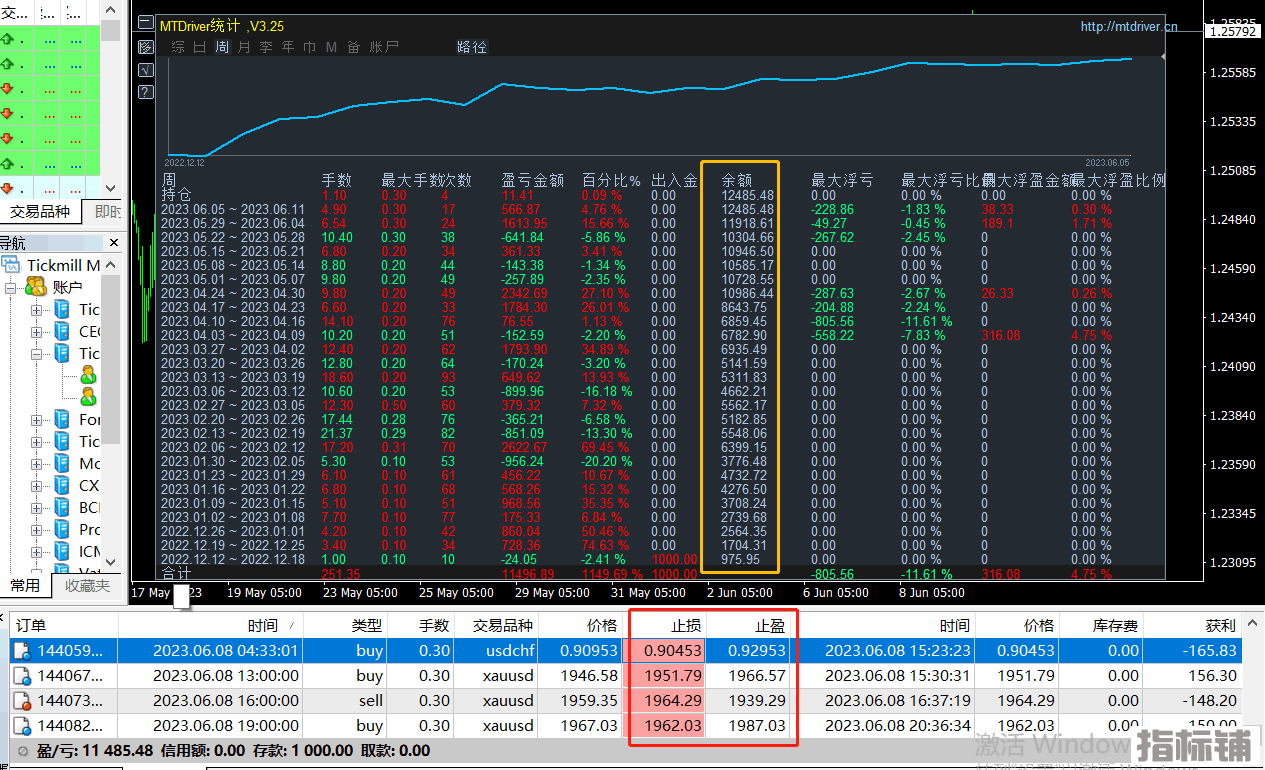Expand the ICM server node
The height and width of the screenshot is (770, 1265).
pyautogui.click(x=37, y=551)
